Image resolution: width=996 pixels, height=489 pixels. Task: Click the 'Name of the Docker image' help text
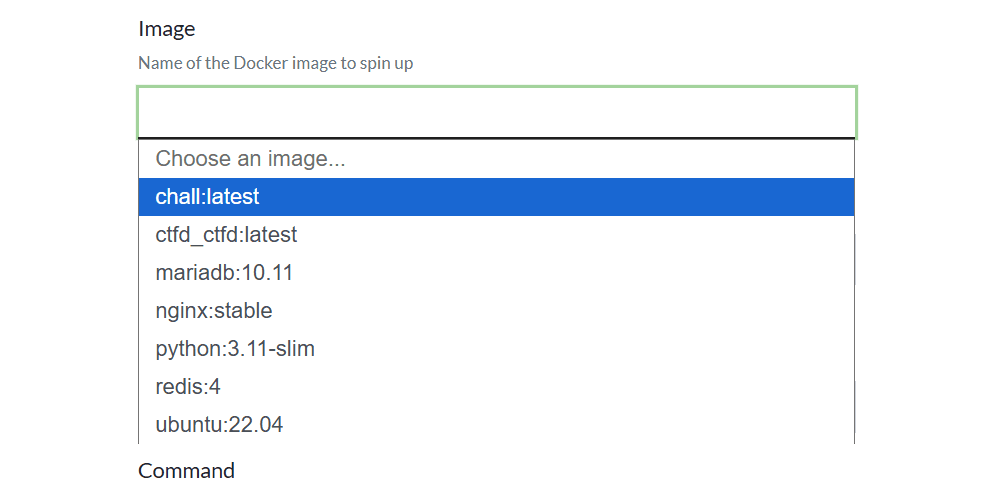[275, 63]
